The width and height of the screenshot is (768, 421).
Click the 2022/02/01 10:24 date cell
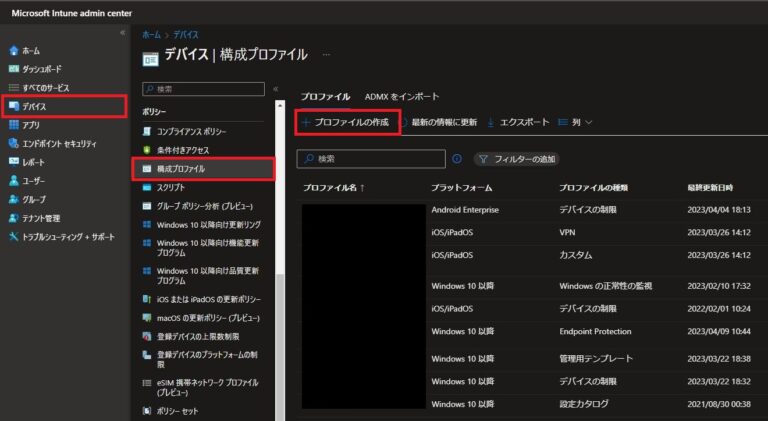719,308
